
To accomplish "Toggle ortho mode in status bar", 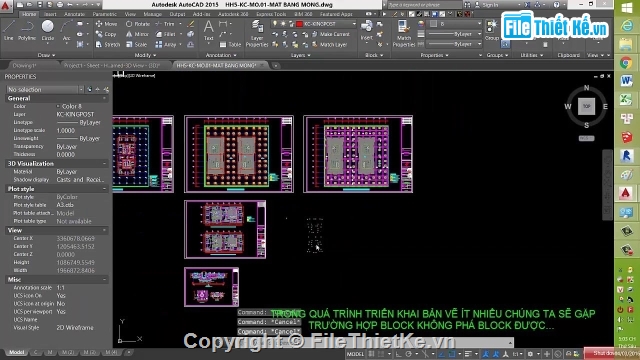I will [x=398, y=354].
